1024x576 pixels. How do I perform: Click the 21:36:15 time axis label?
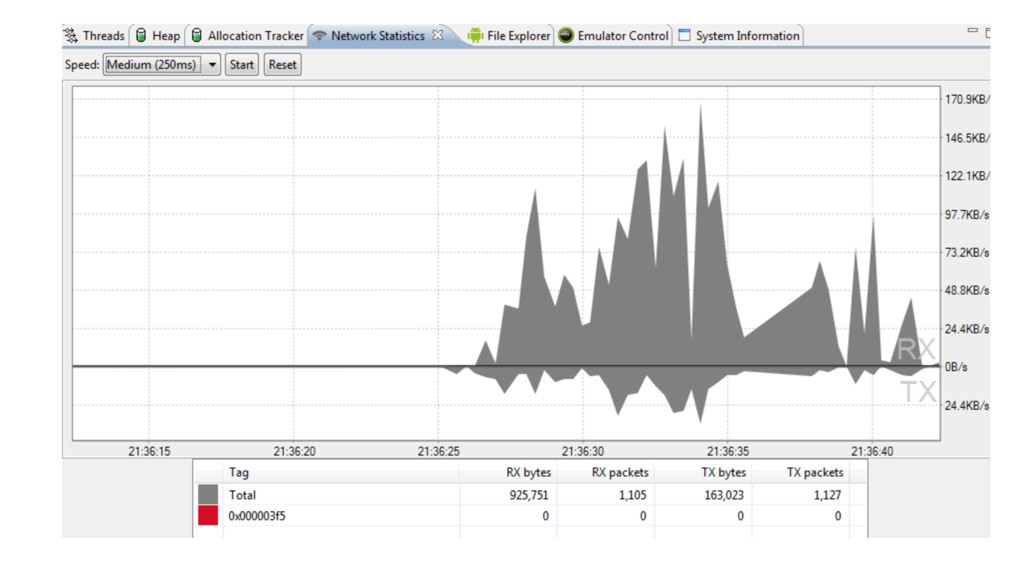pyautogui.click(x=149, y=451)
